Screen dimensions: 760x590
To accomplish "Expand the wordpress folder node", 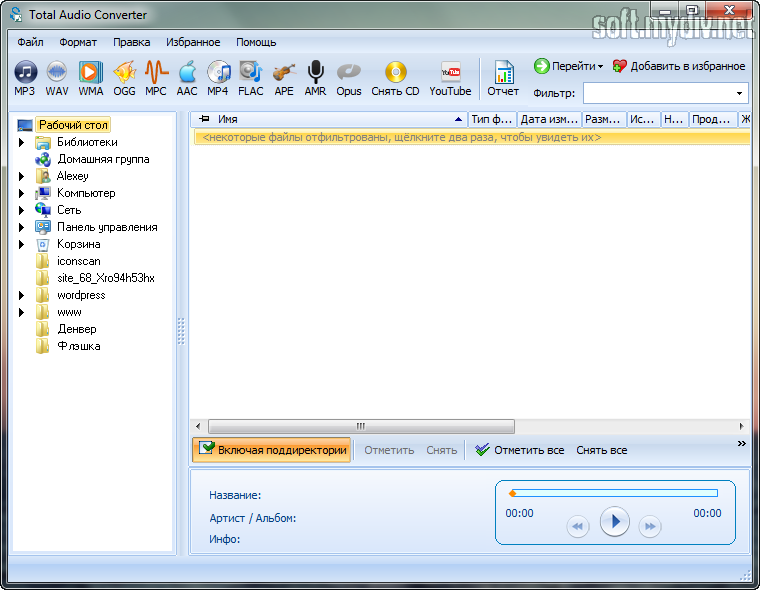I will pyautogui.click(x=21, y=295).
